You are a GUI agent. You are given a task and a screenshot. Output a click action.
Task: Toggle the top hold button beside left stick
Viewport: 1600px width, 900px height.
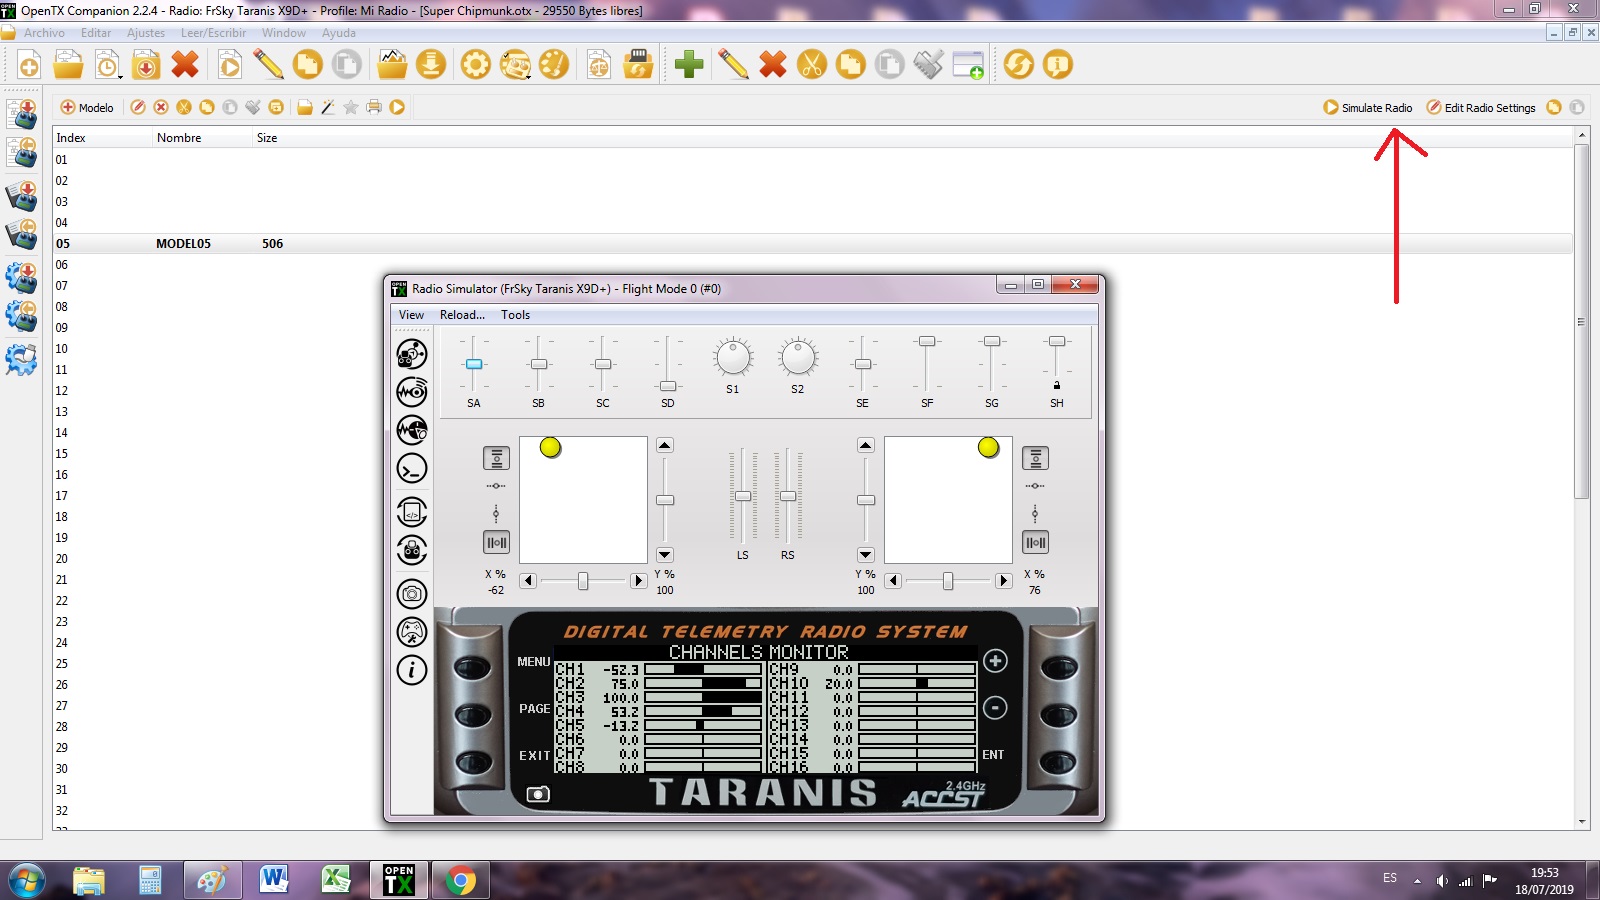(496, 458)
